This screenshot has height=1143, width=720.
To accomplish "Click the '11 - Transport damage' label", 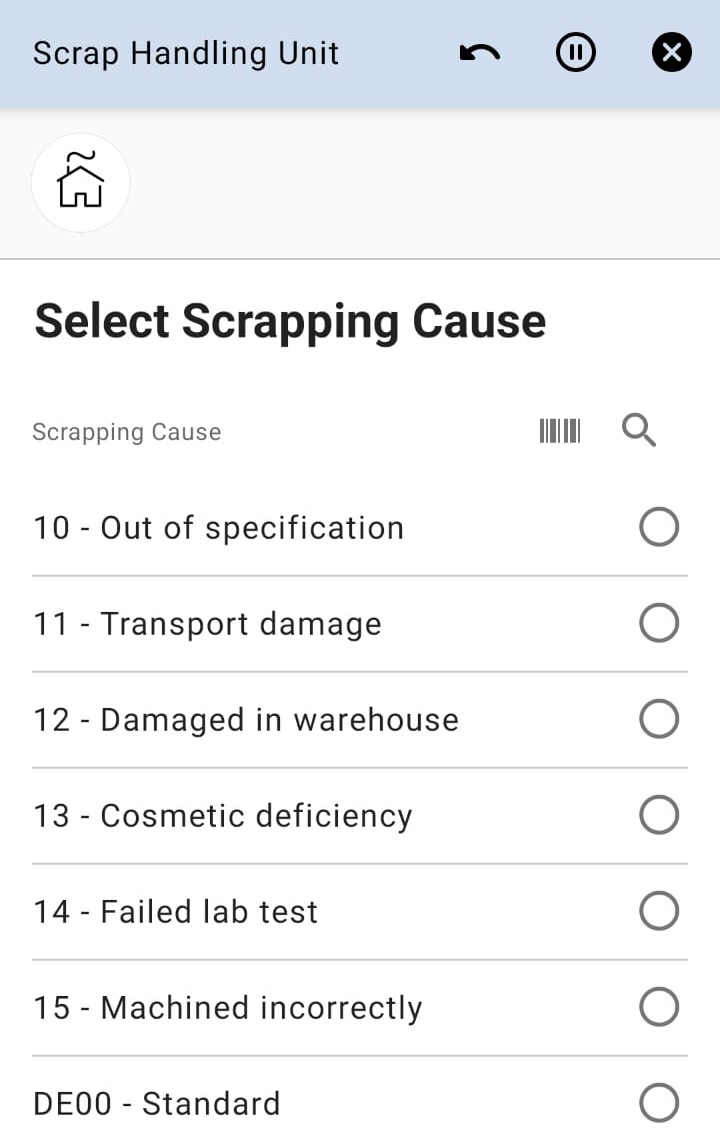I will click(x=207, y=624).
